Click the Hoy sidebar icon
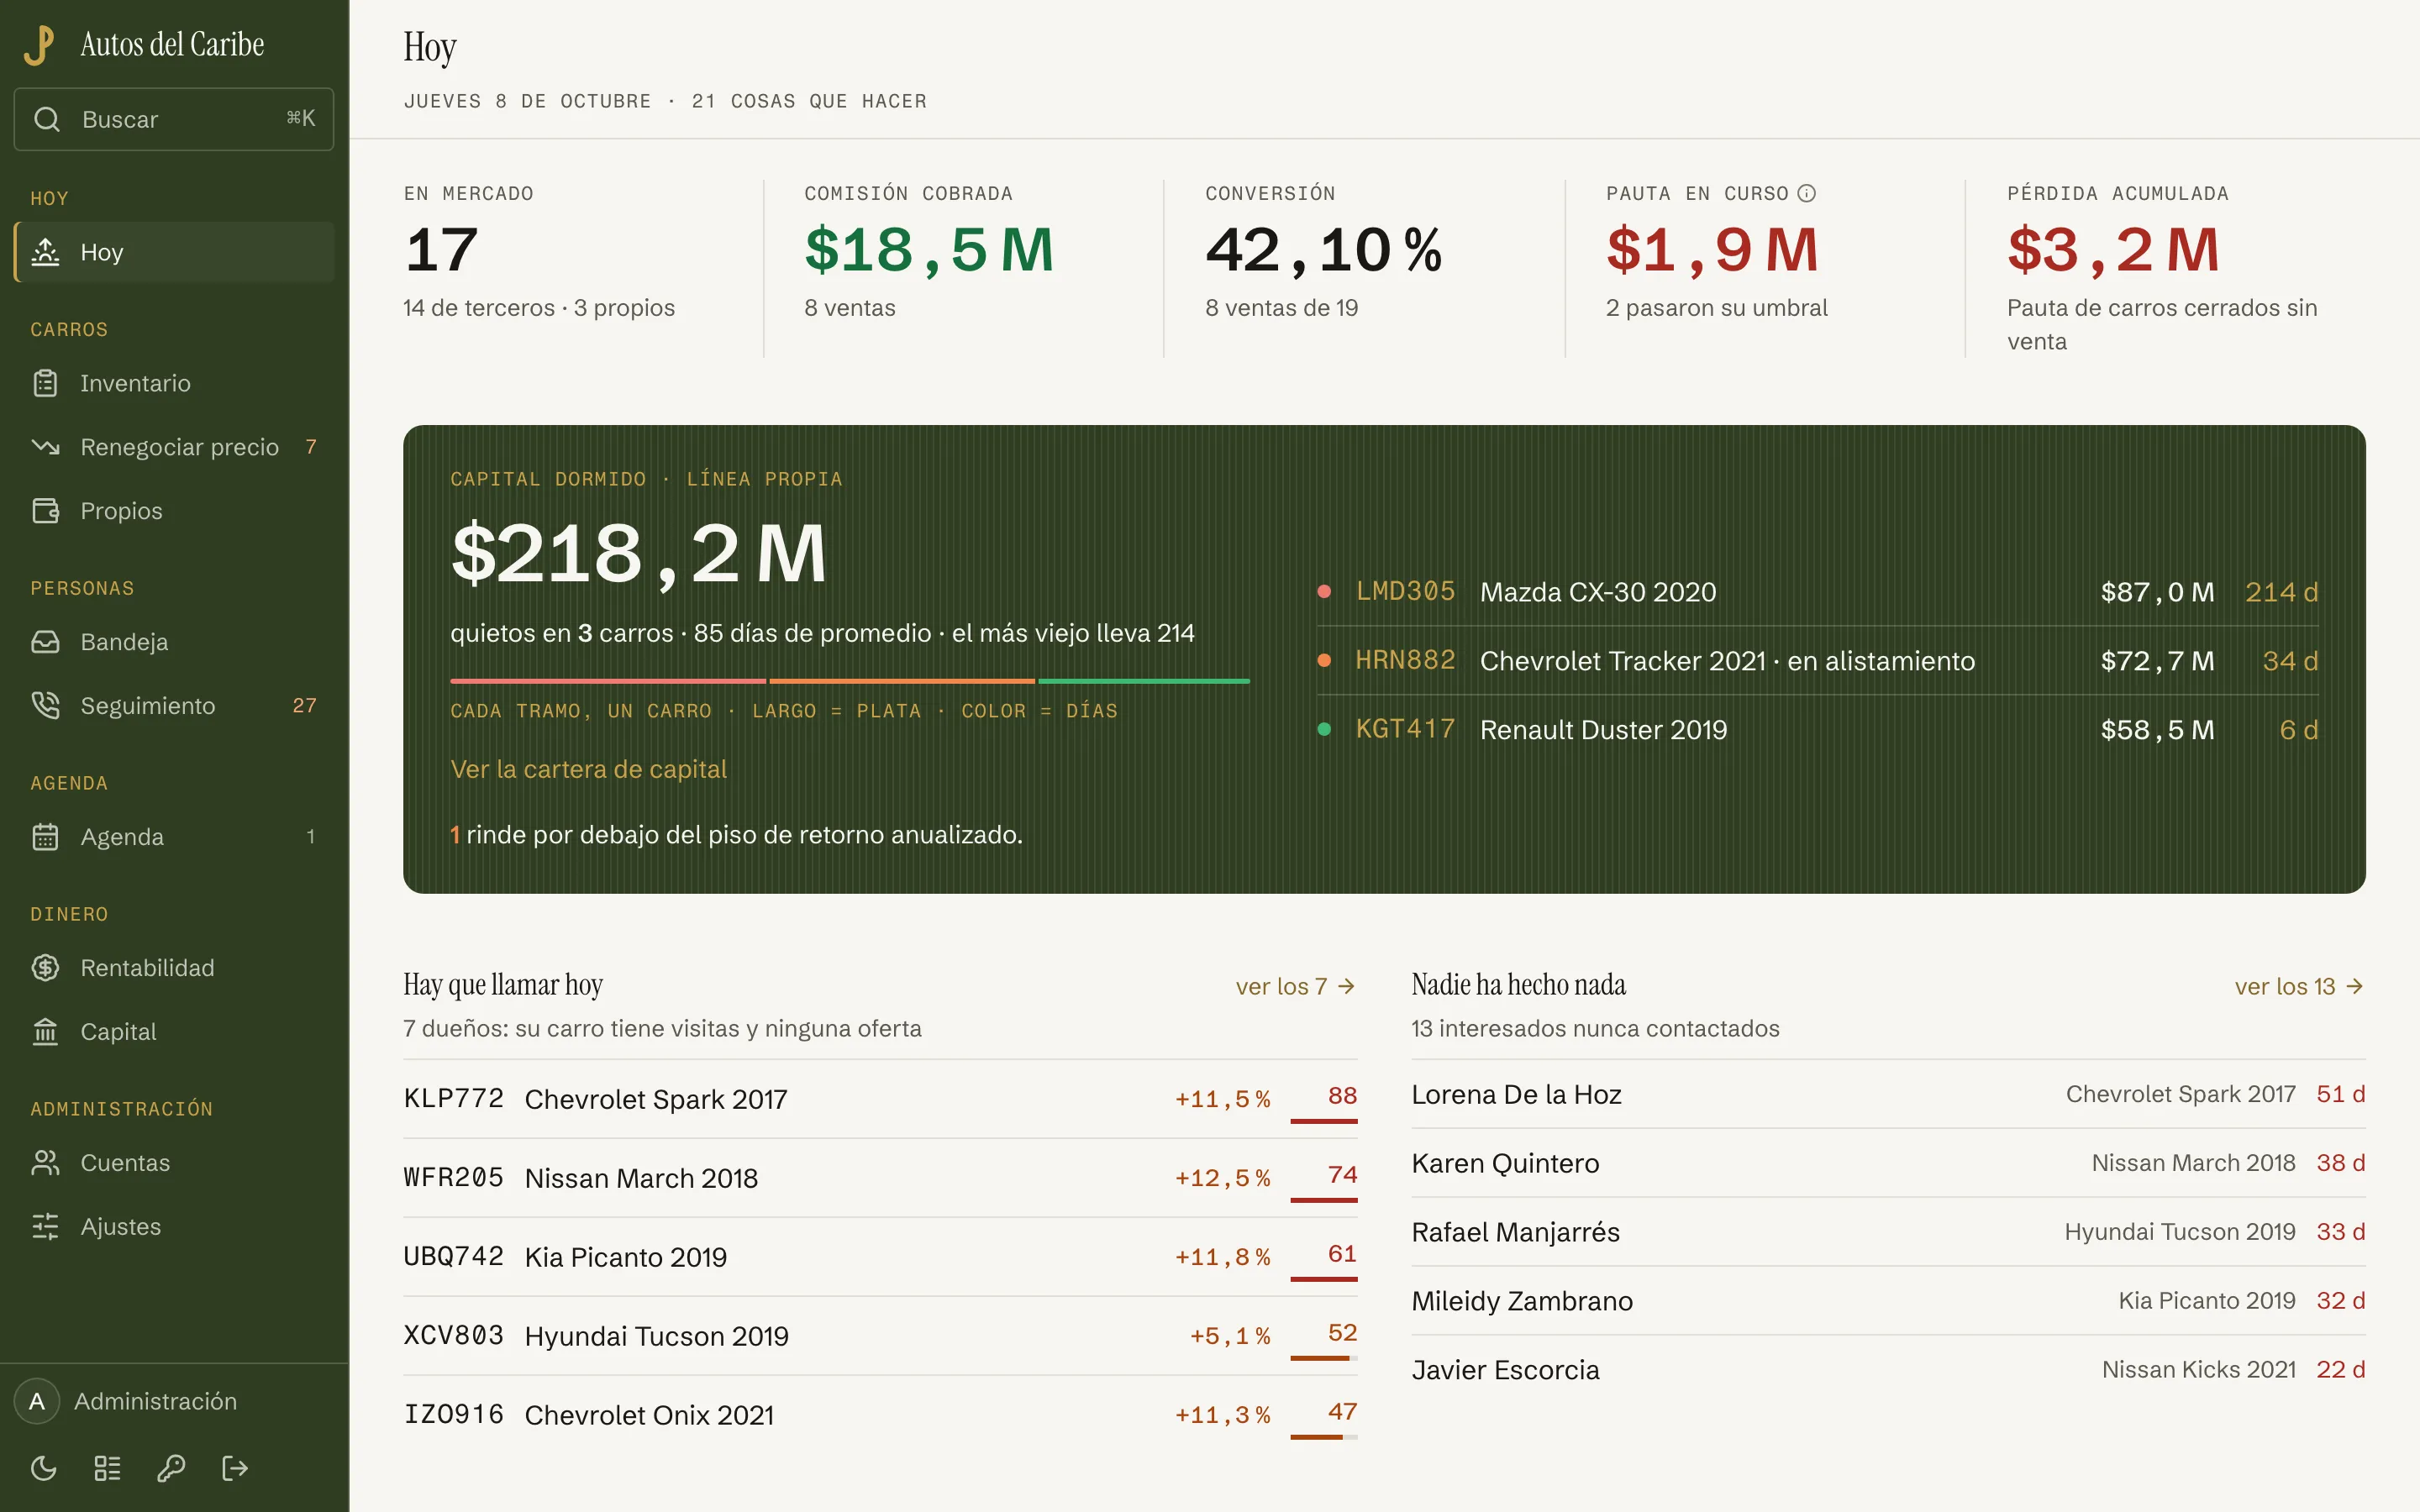Viewport: 2420px width, 1512px height. 46,252
